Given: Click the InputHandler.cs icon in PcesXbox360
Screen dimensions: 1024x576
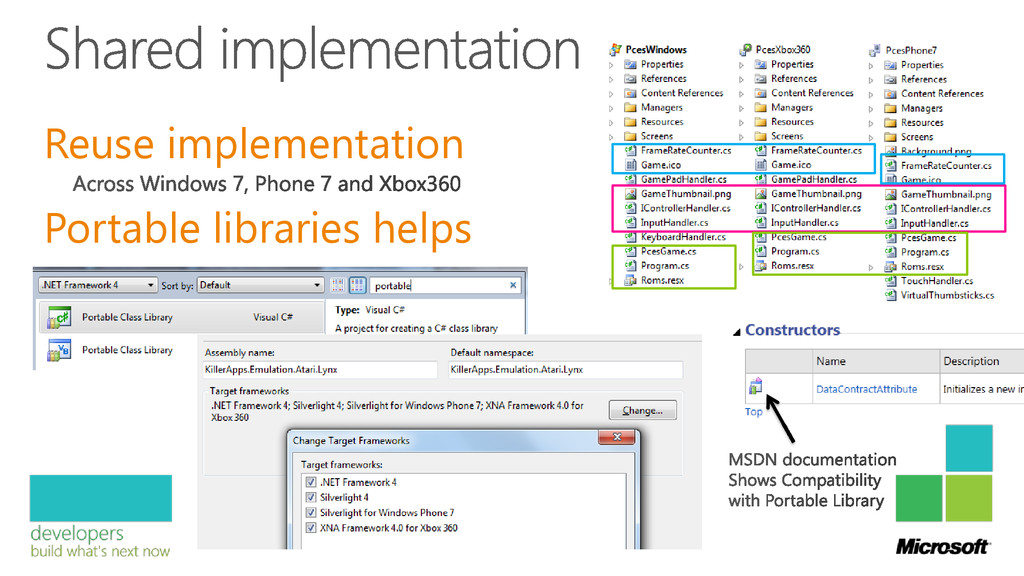Looking at the screenshot, I should [x=760, y=222].
